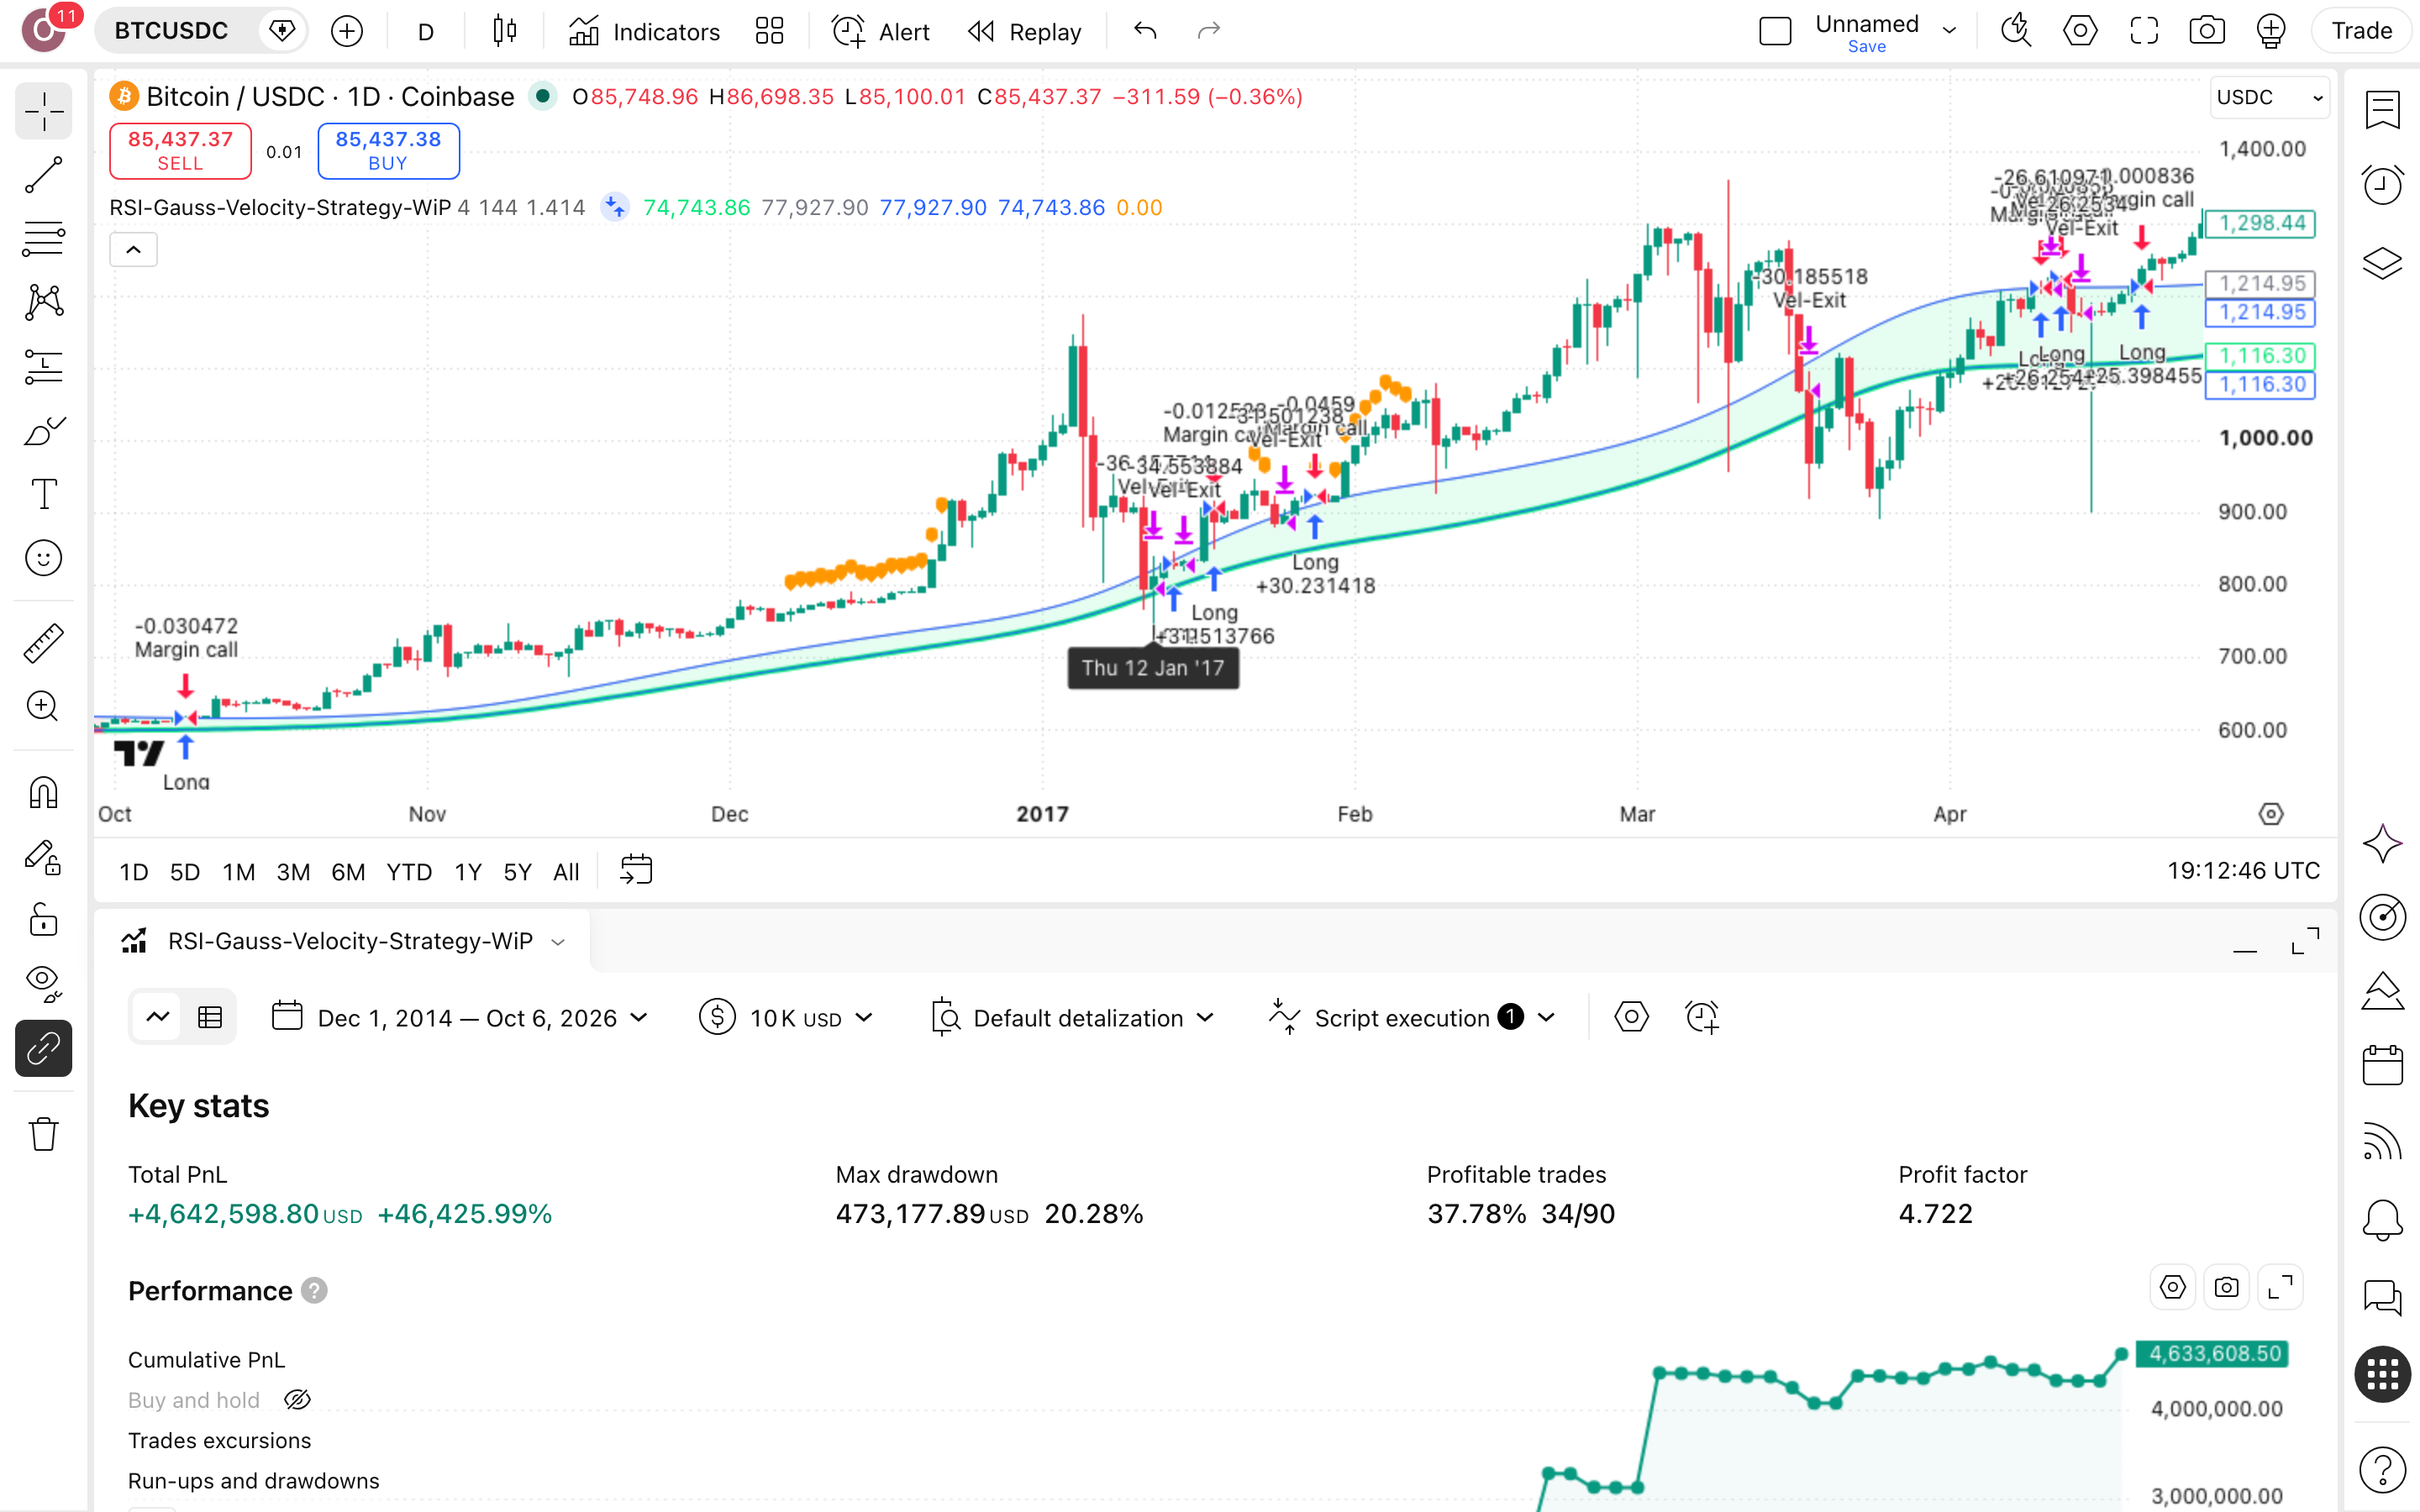Image resolution: width=2420 pixels, height=1512 pixels.
Task: Click the Replay button
Action: 1025,31
